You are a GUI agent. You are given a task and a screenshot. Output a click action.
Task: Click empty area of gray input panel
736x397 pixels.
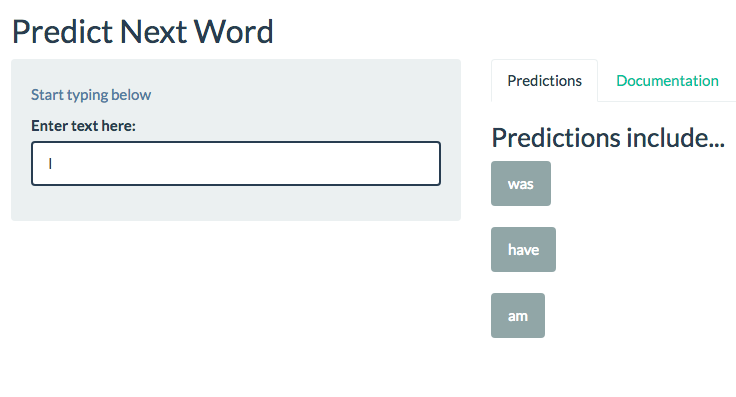point(235,204)
